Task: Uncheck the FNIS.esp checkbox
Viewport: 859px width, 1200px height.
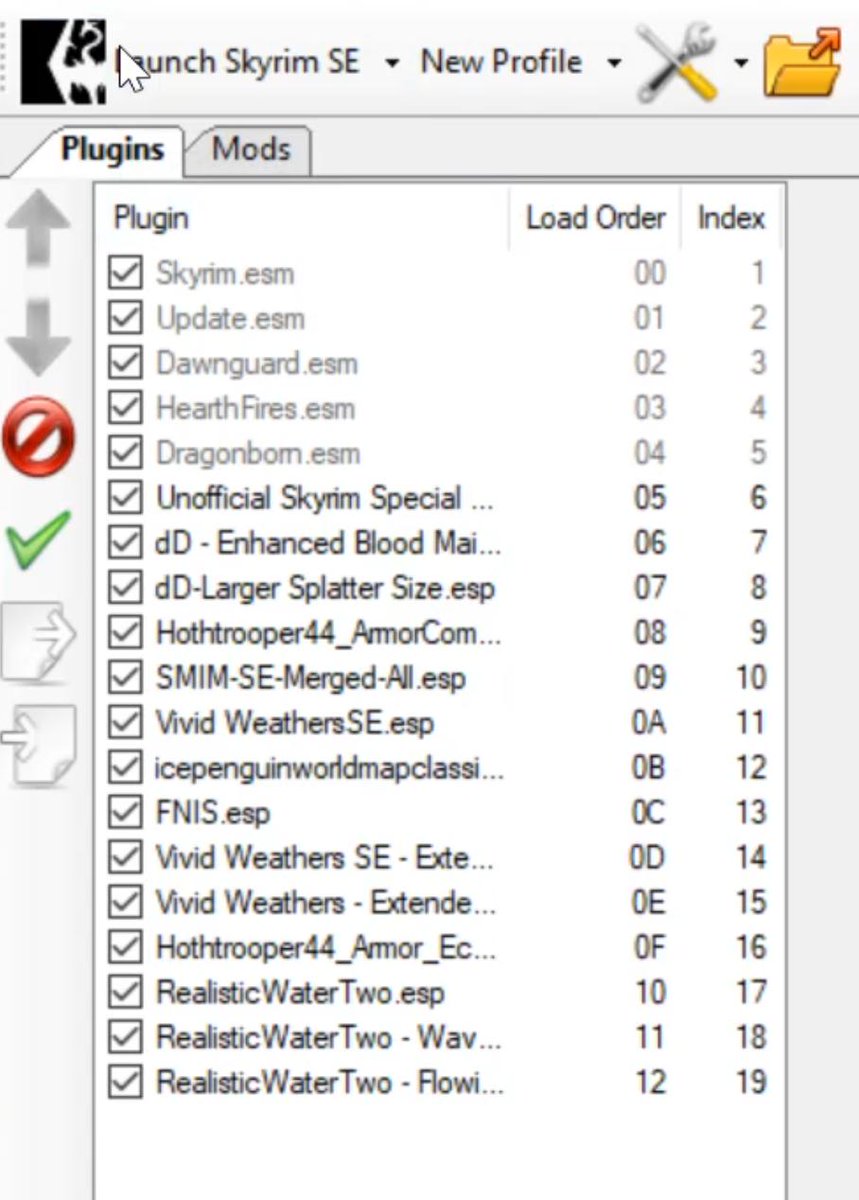Action: pos(125,813)
